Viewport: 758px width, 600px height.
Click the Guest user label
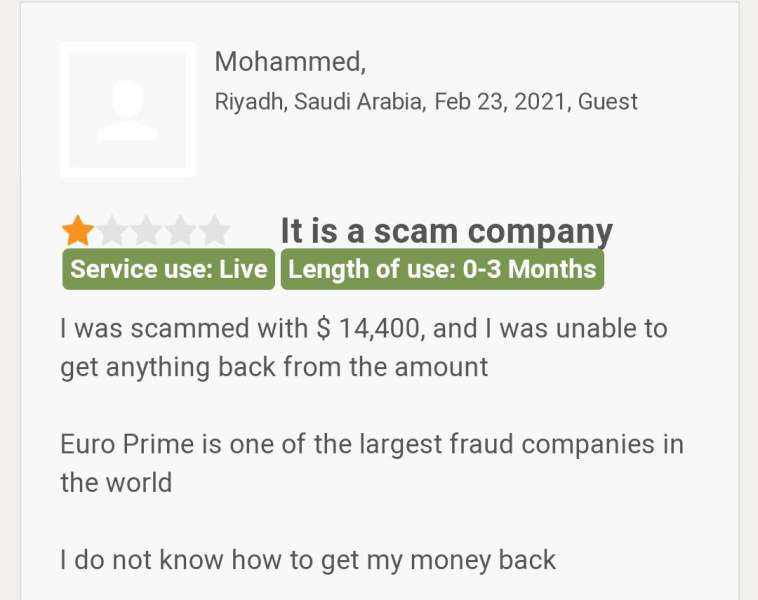pos(608,102)
